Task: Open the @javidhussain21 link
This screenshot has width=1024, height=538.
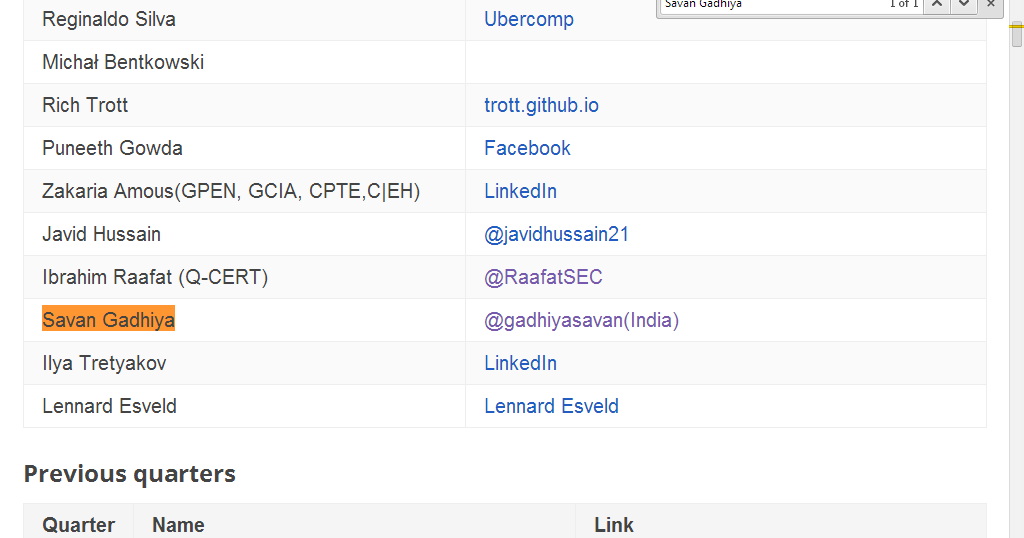Action: (x=556, y=234)
